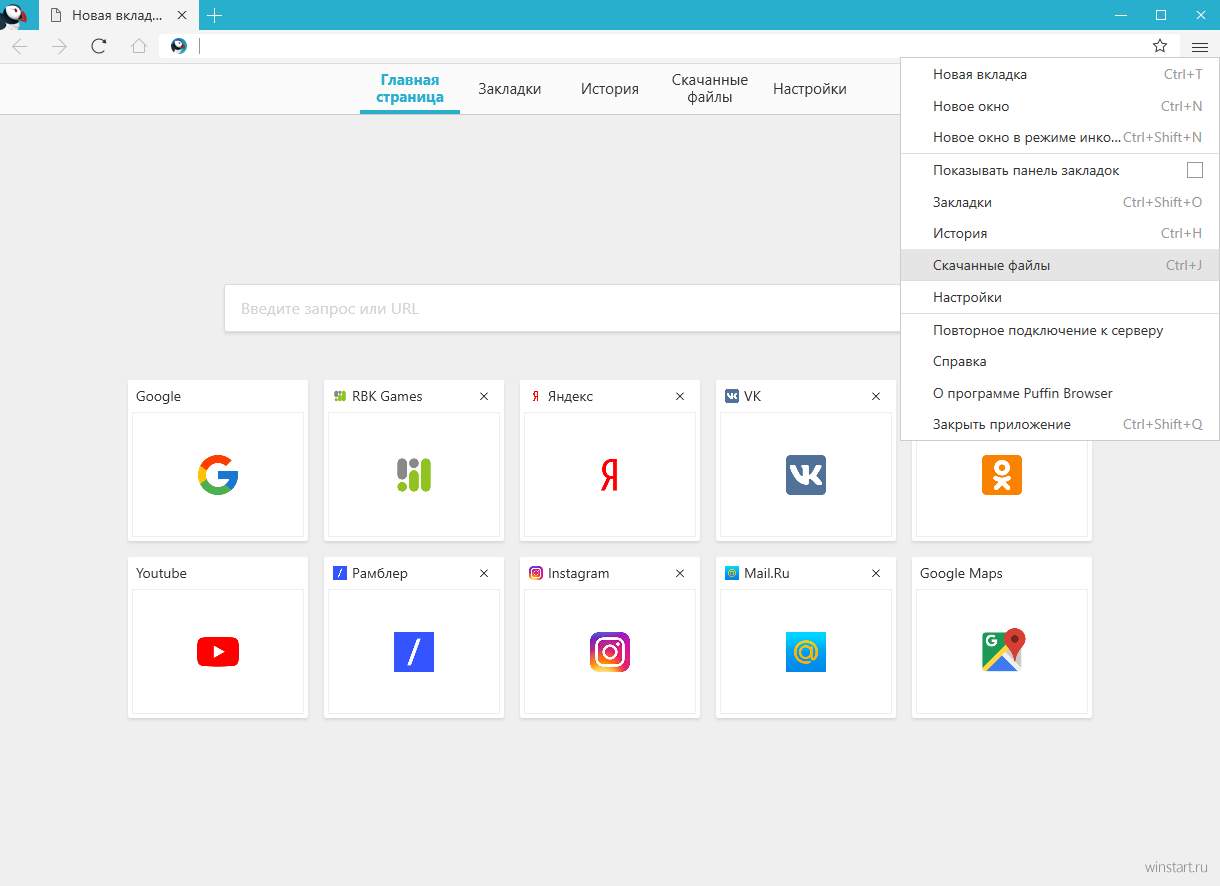Remove the Mail.Ru tile
The width and height of the screenshot is (1220, 886).
[876, 573]
